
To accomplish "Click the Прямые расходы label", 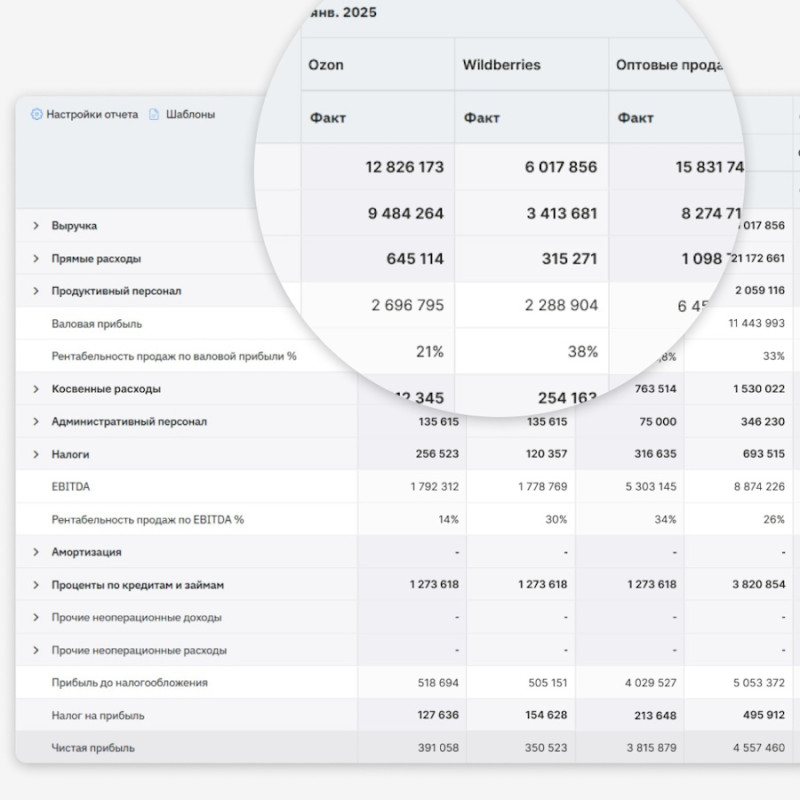I will pyautogui.click(x=96, y=258).
